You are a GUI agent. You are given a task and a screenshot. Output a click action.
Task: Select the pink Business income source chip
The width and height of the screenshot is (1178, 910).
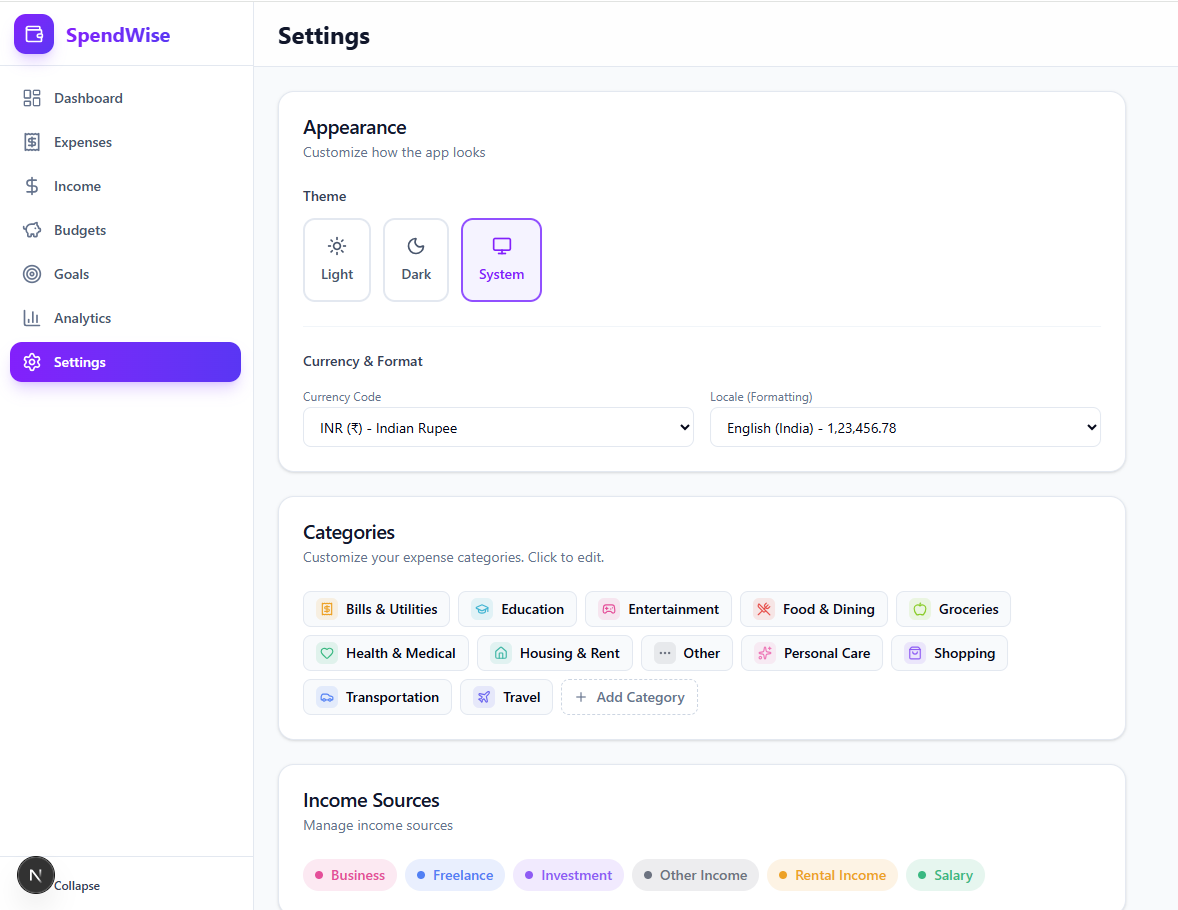coord(349,874)
